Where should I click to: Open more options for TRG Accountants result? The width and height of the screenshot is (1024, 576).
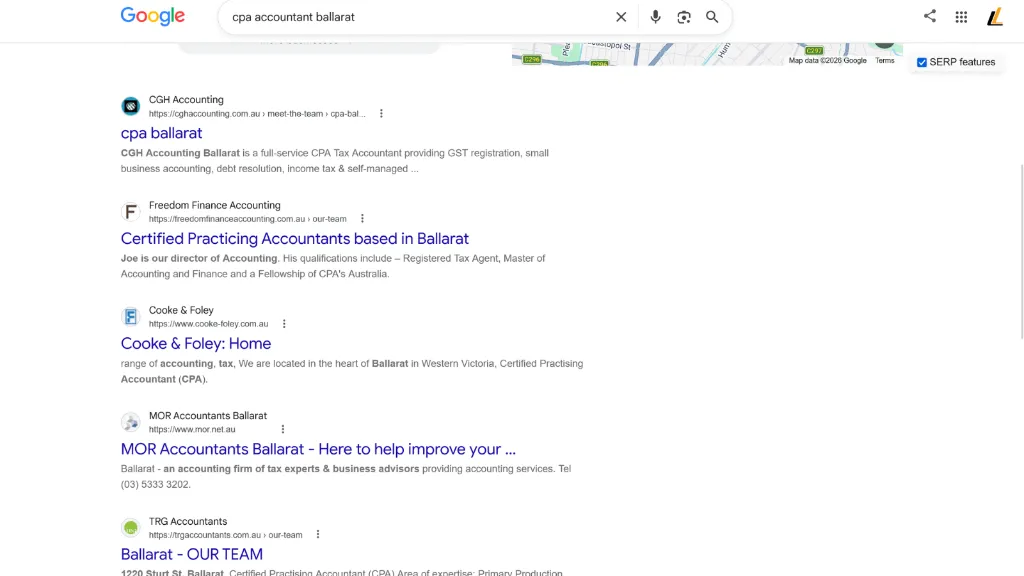point(318,534)
